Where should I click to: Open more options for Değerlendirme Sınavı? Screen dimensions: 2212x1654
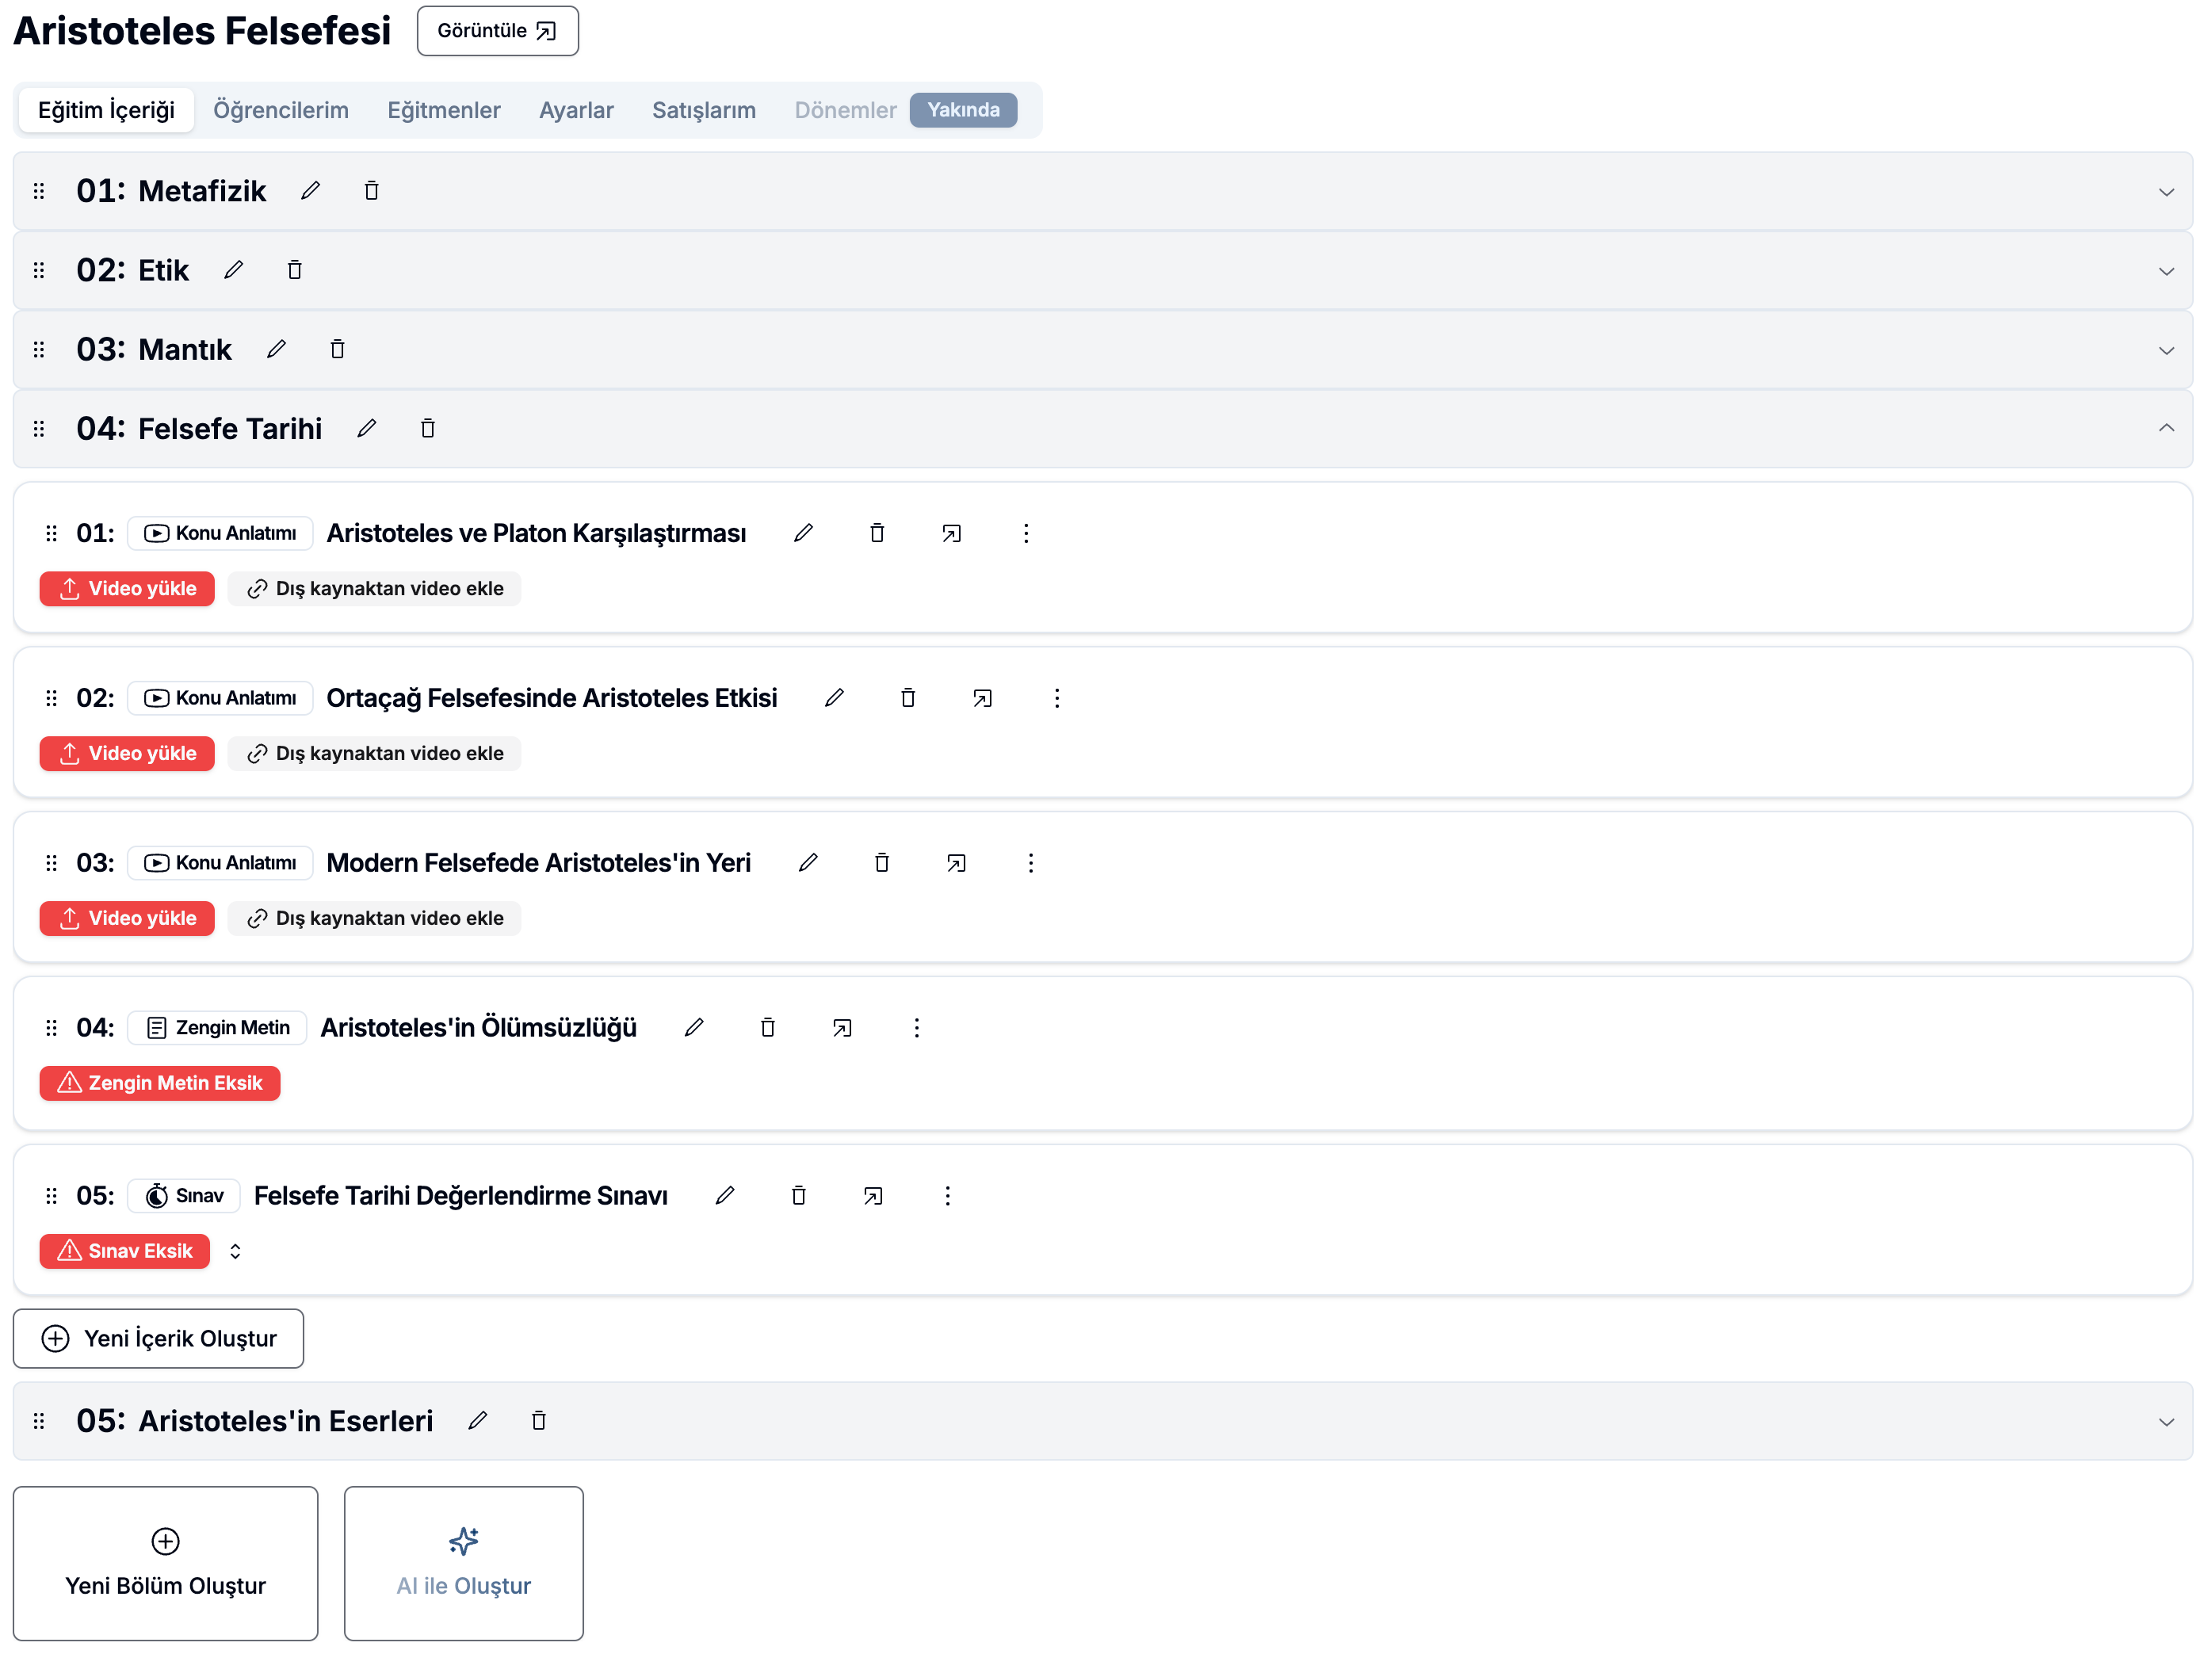(947, 1196)
